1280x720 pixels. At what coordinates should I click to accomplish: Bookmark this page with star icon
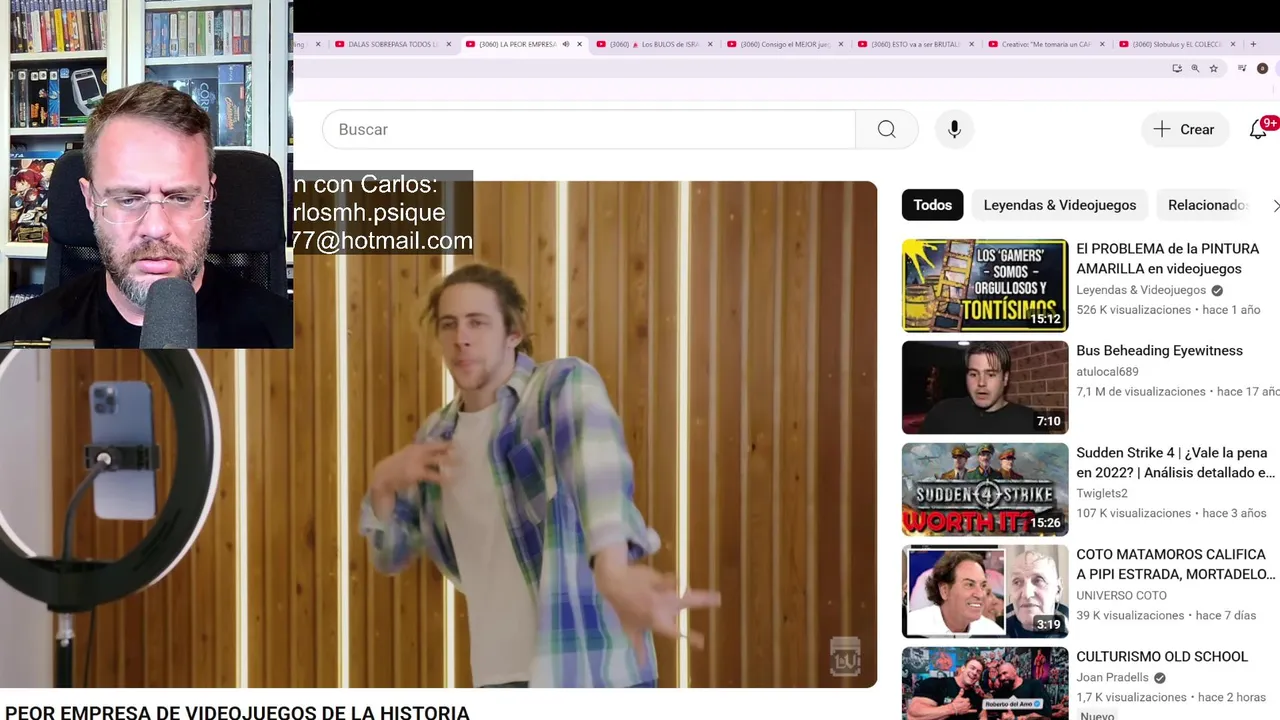[1214, 69]
